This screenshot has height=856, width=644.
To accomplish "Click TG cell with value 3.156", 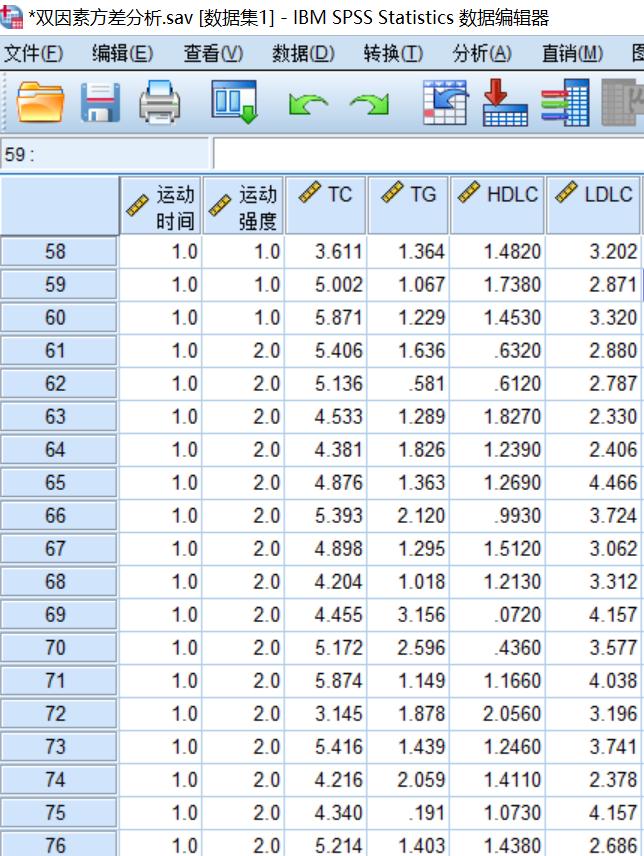I will coord(408,615).
